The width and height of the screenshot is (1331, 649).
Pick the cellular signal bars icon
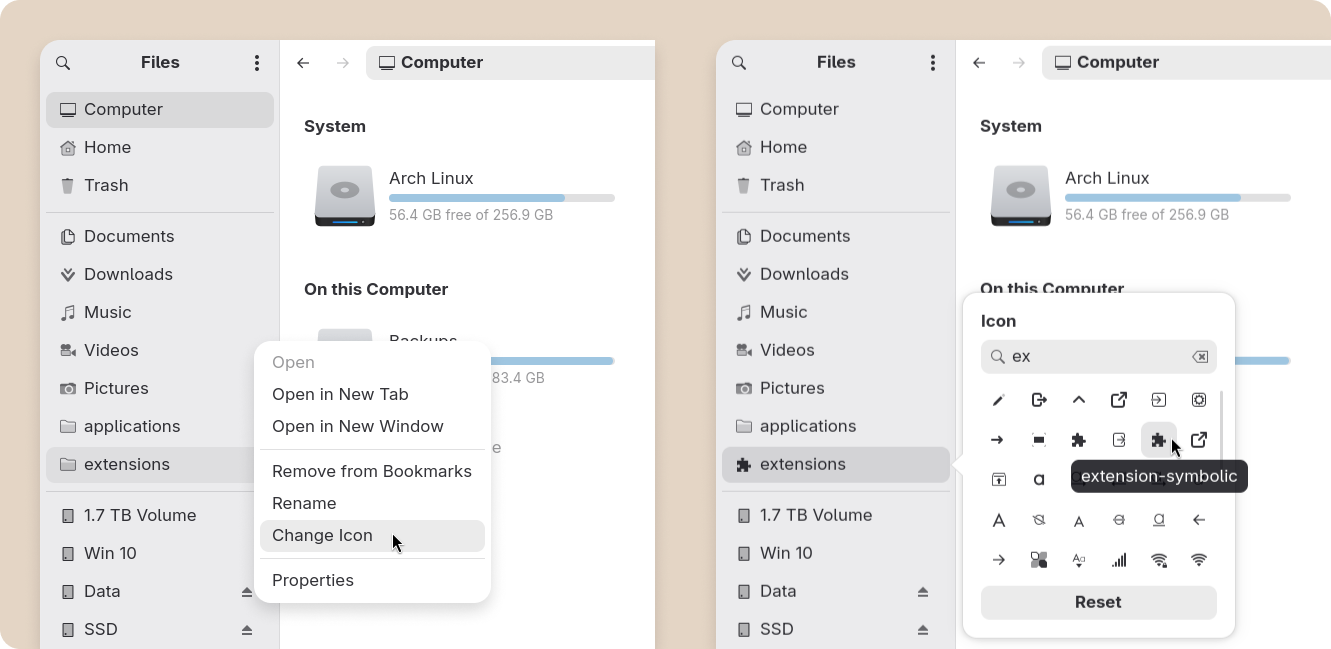(x=1119, y=560)
